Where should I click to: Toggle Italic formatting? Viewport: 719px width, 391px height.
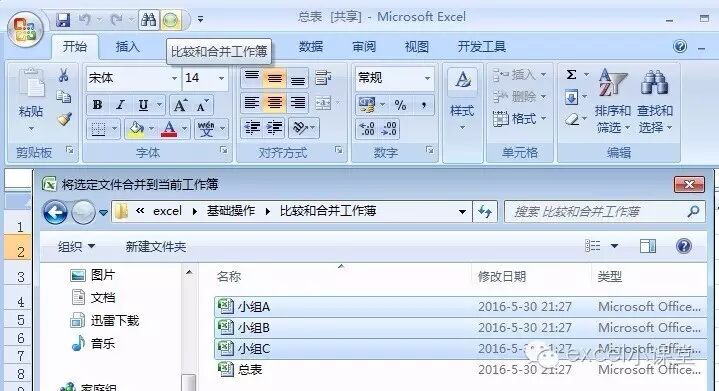click(x=120, y=105)
